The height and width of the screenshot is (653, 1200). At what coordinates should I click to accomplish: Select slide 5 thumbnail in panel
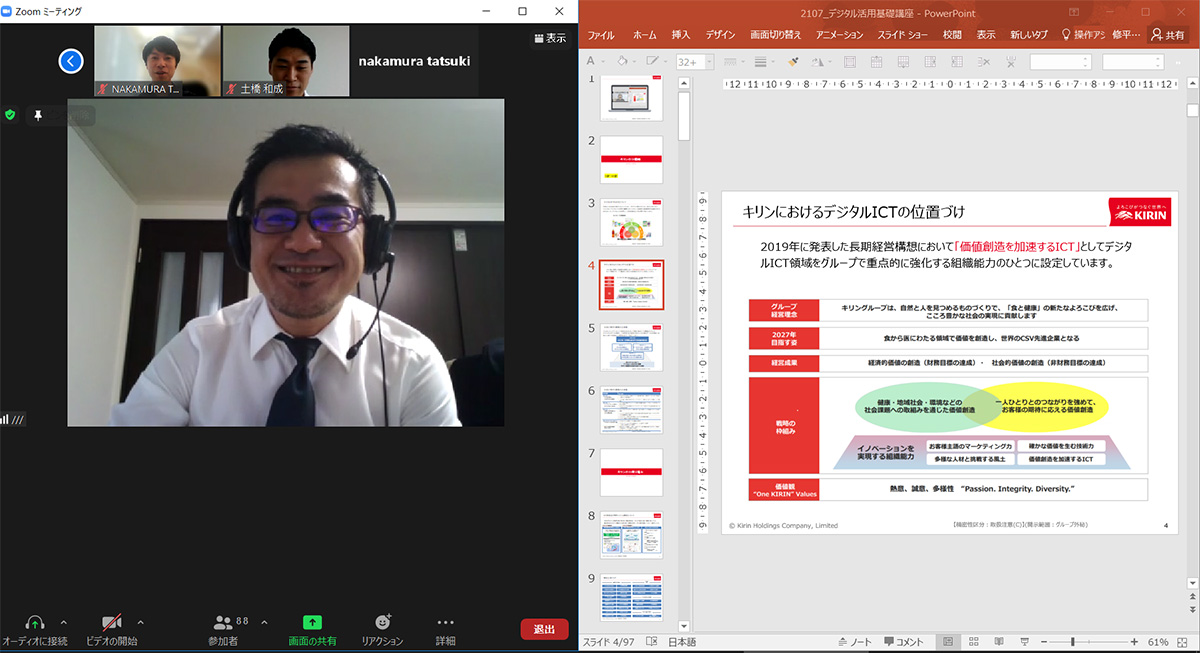coord(631,347)
